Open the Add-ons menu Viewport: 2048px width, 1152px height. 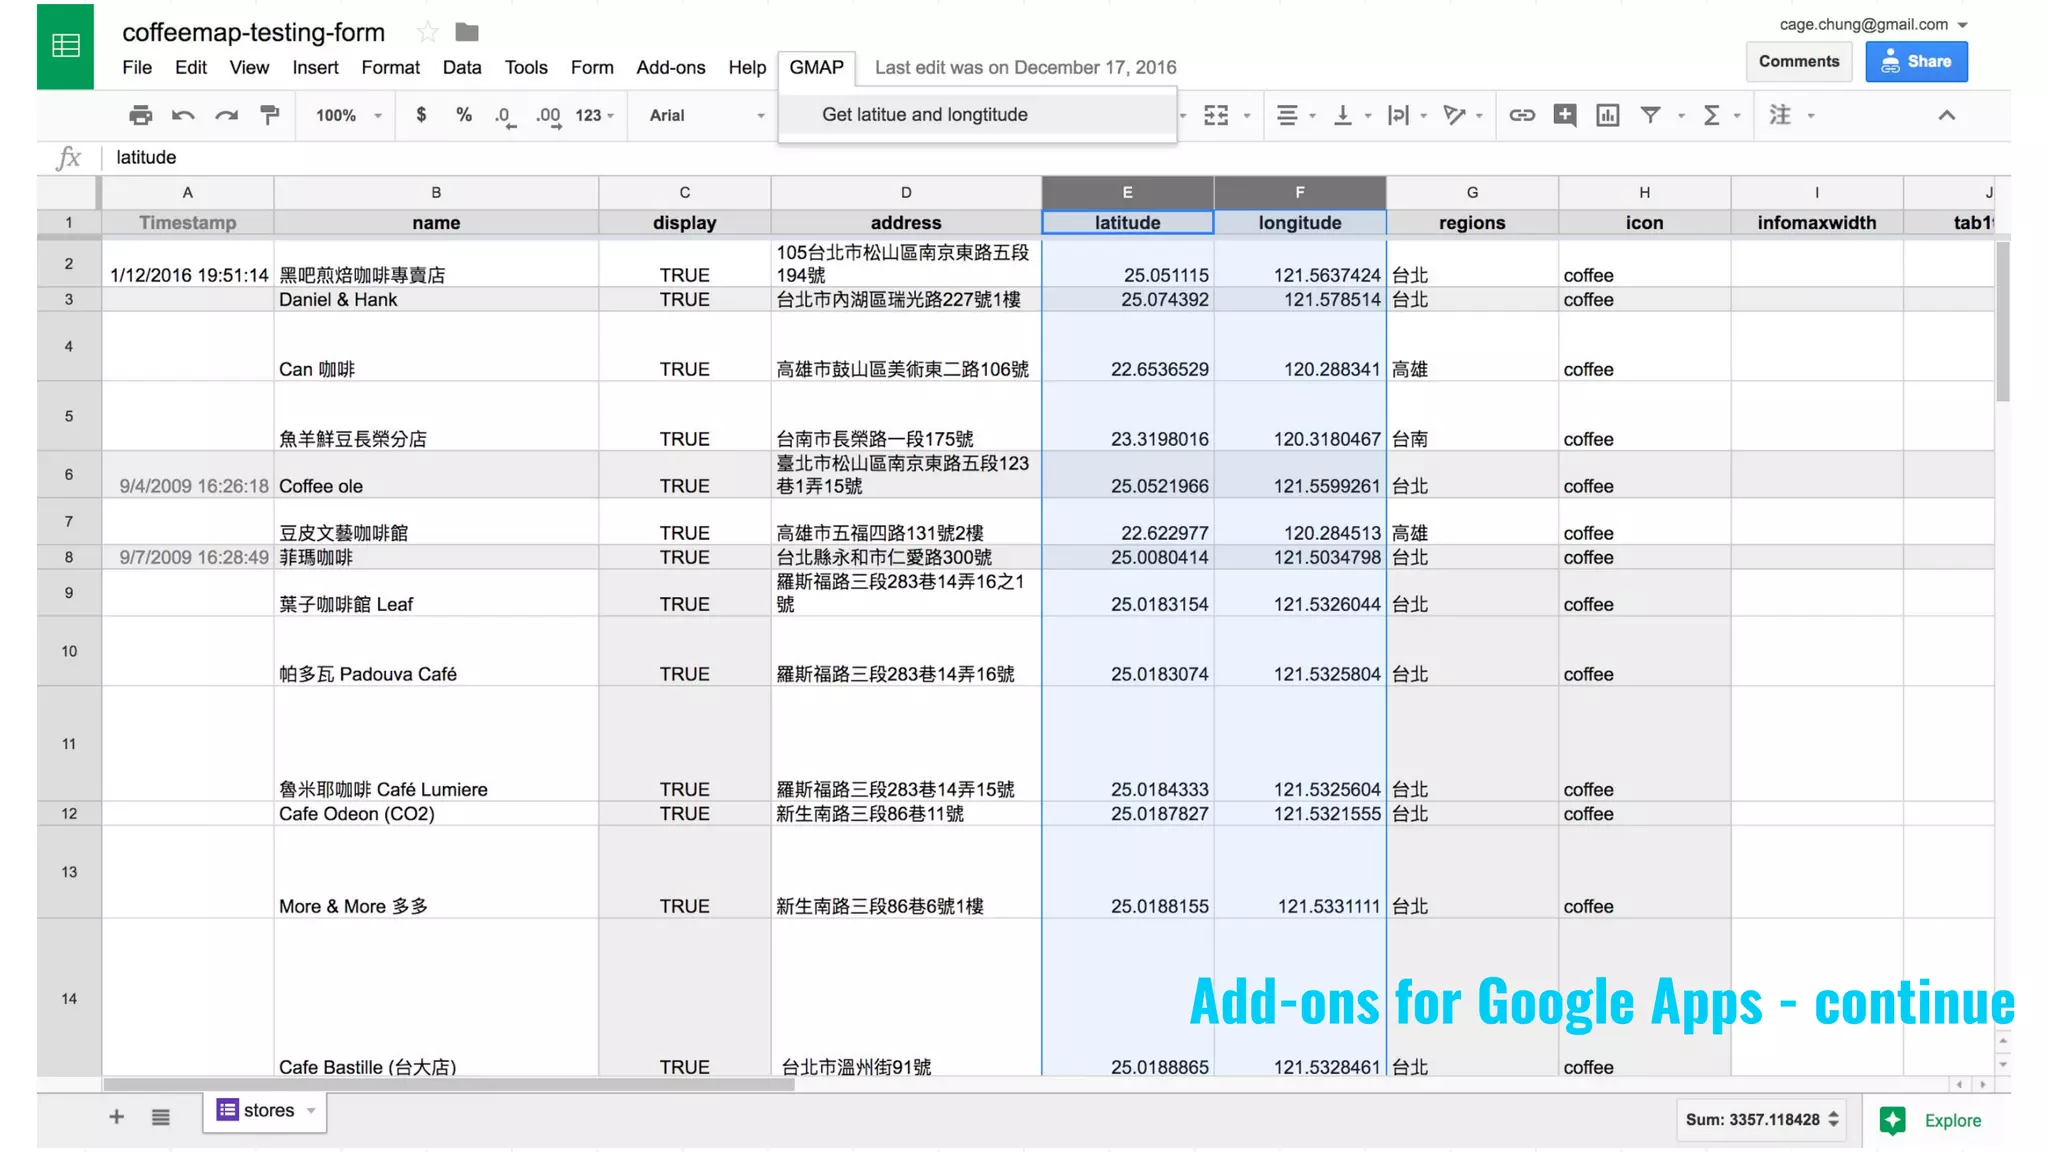tap(671, 67)
